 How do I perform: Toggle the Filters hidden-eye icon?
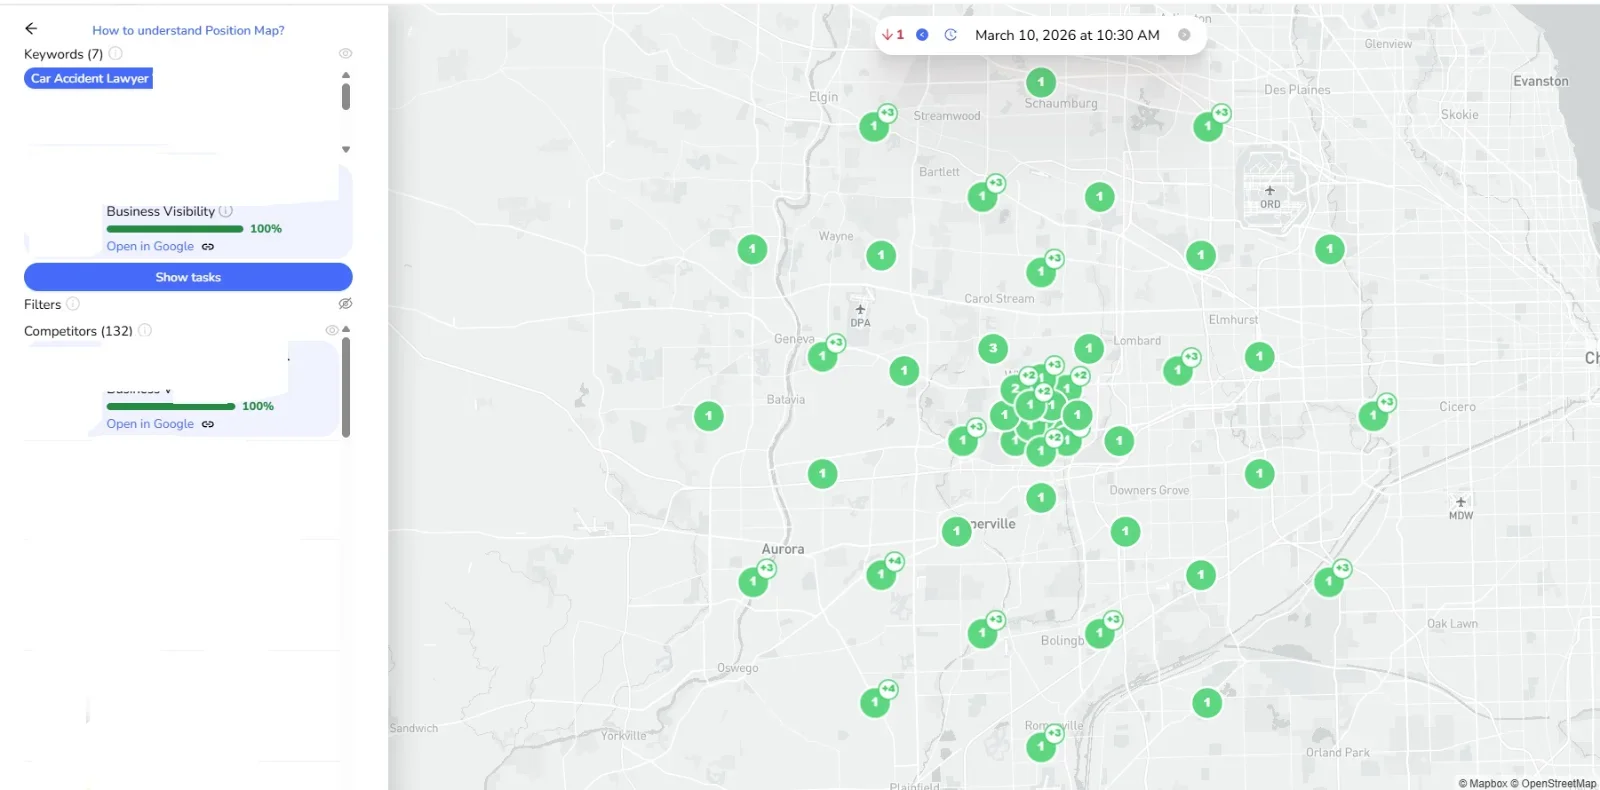tap(345, 304)
